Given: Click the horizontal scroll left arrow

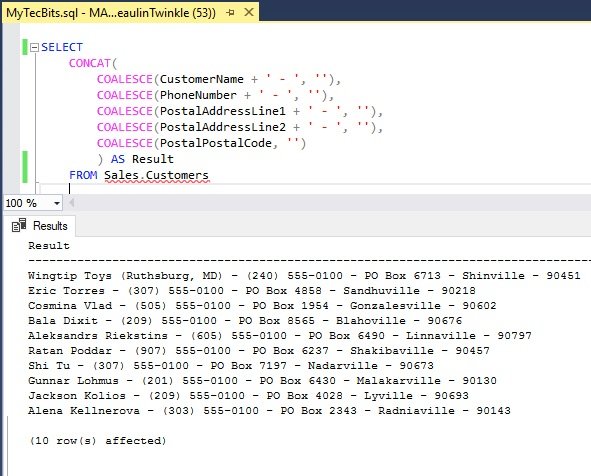Looking at the screenshot, I should (71, 204).
